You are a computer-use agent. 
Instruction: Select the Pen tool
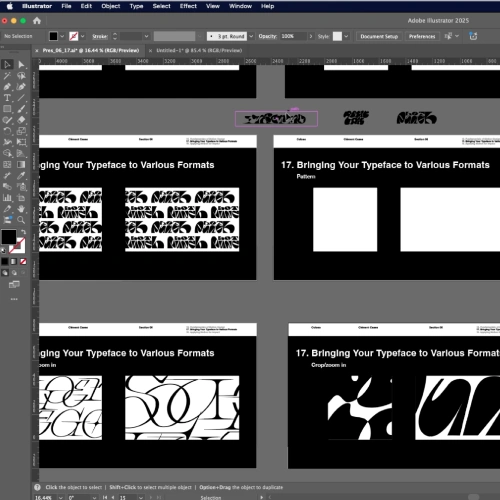pos(7,87)
